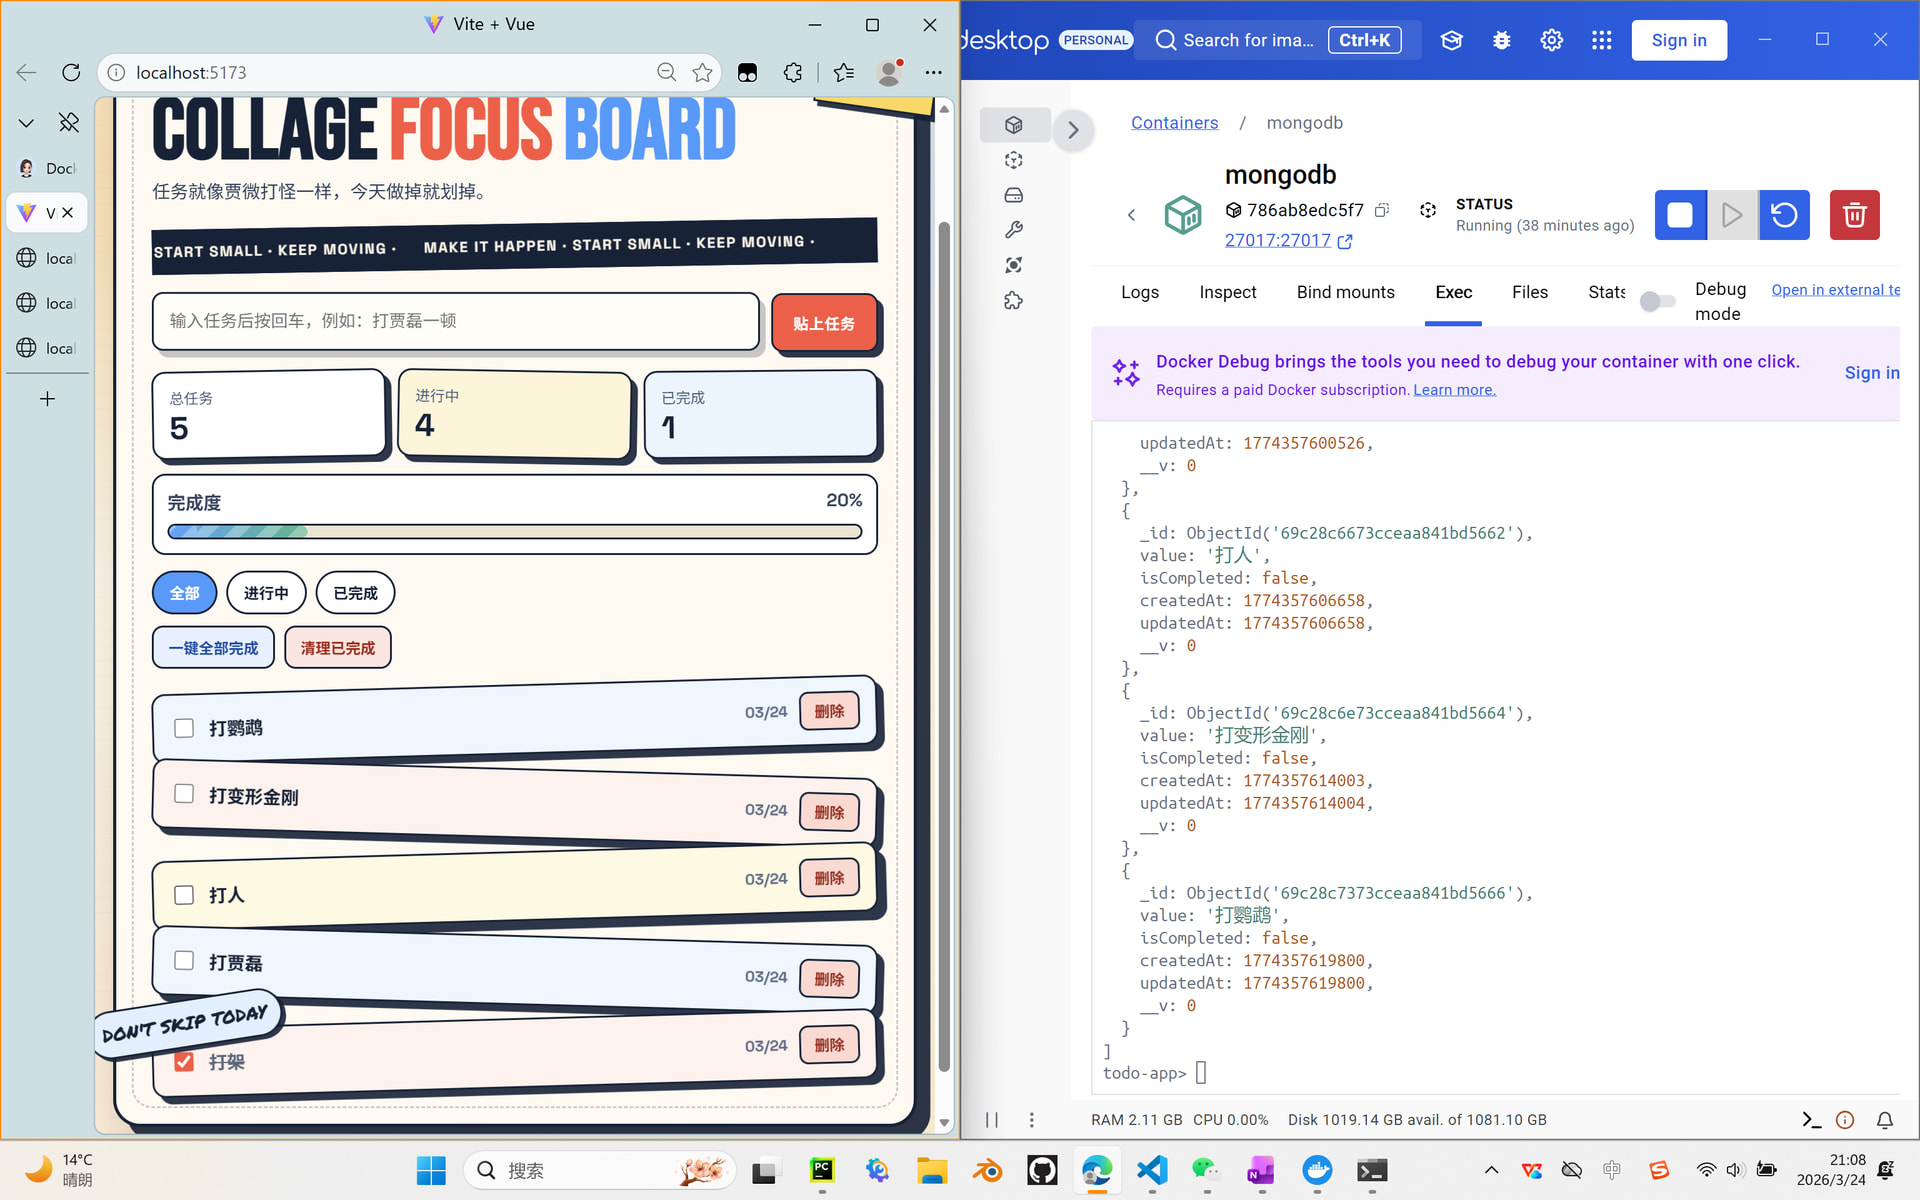Toggle Debug mode switch

[x=1657, y=301]
